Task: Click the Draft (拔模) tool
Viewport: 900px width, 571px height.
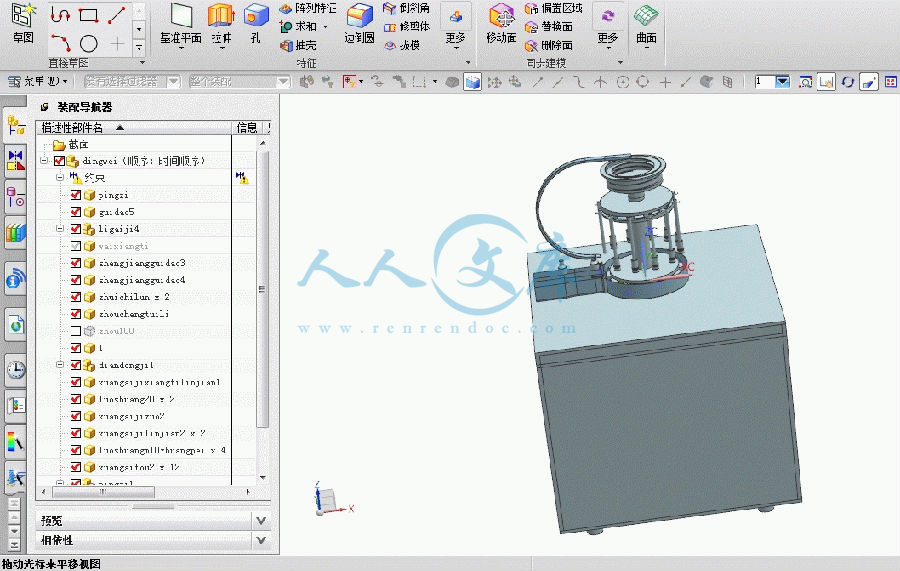Action: (402, 45)
